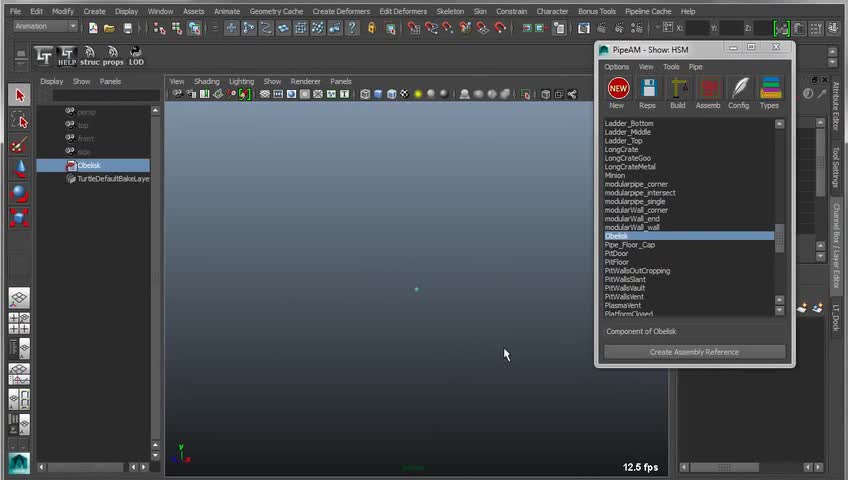Screen dimensions: 848x480
Task: Select modularWall_corner in PipeAM list
Action: [x=636, y=210]
